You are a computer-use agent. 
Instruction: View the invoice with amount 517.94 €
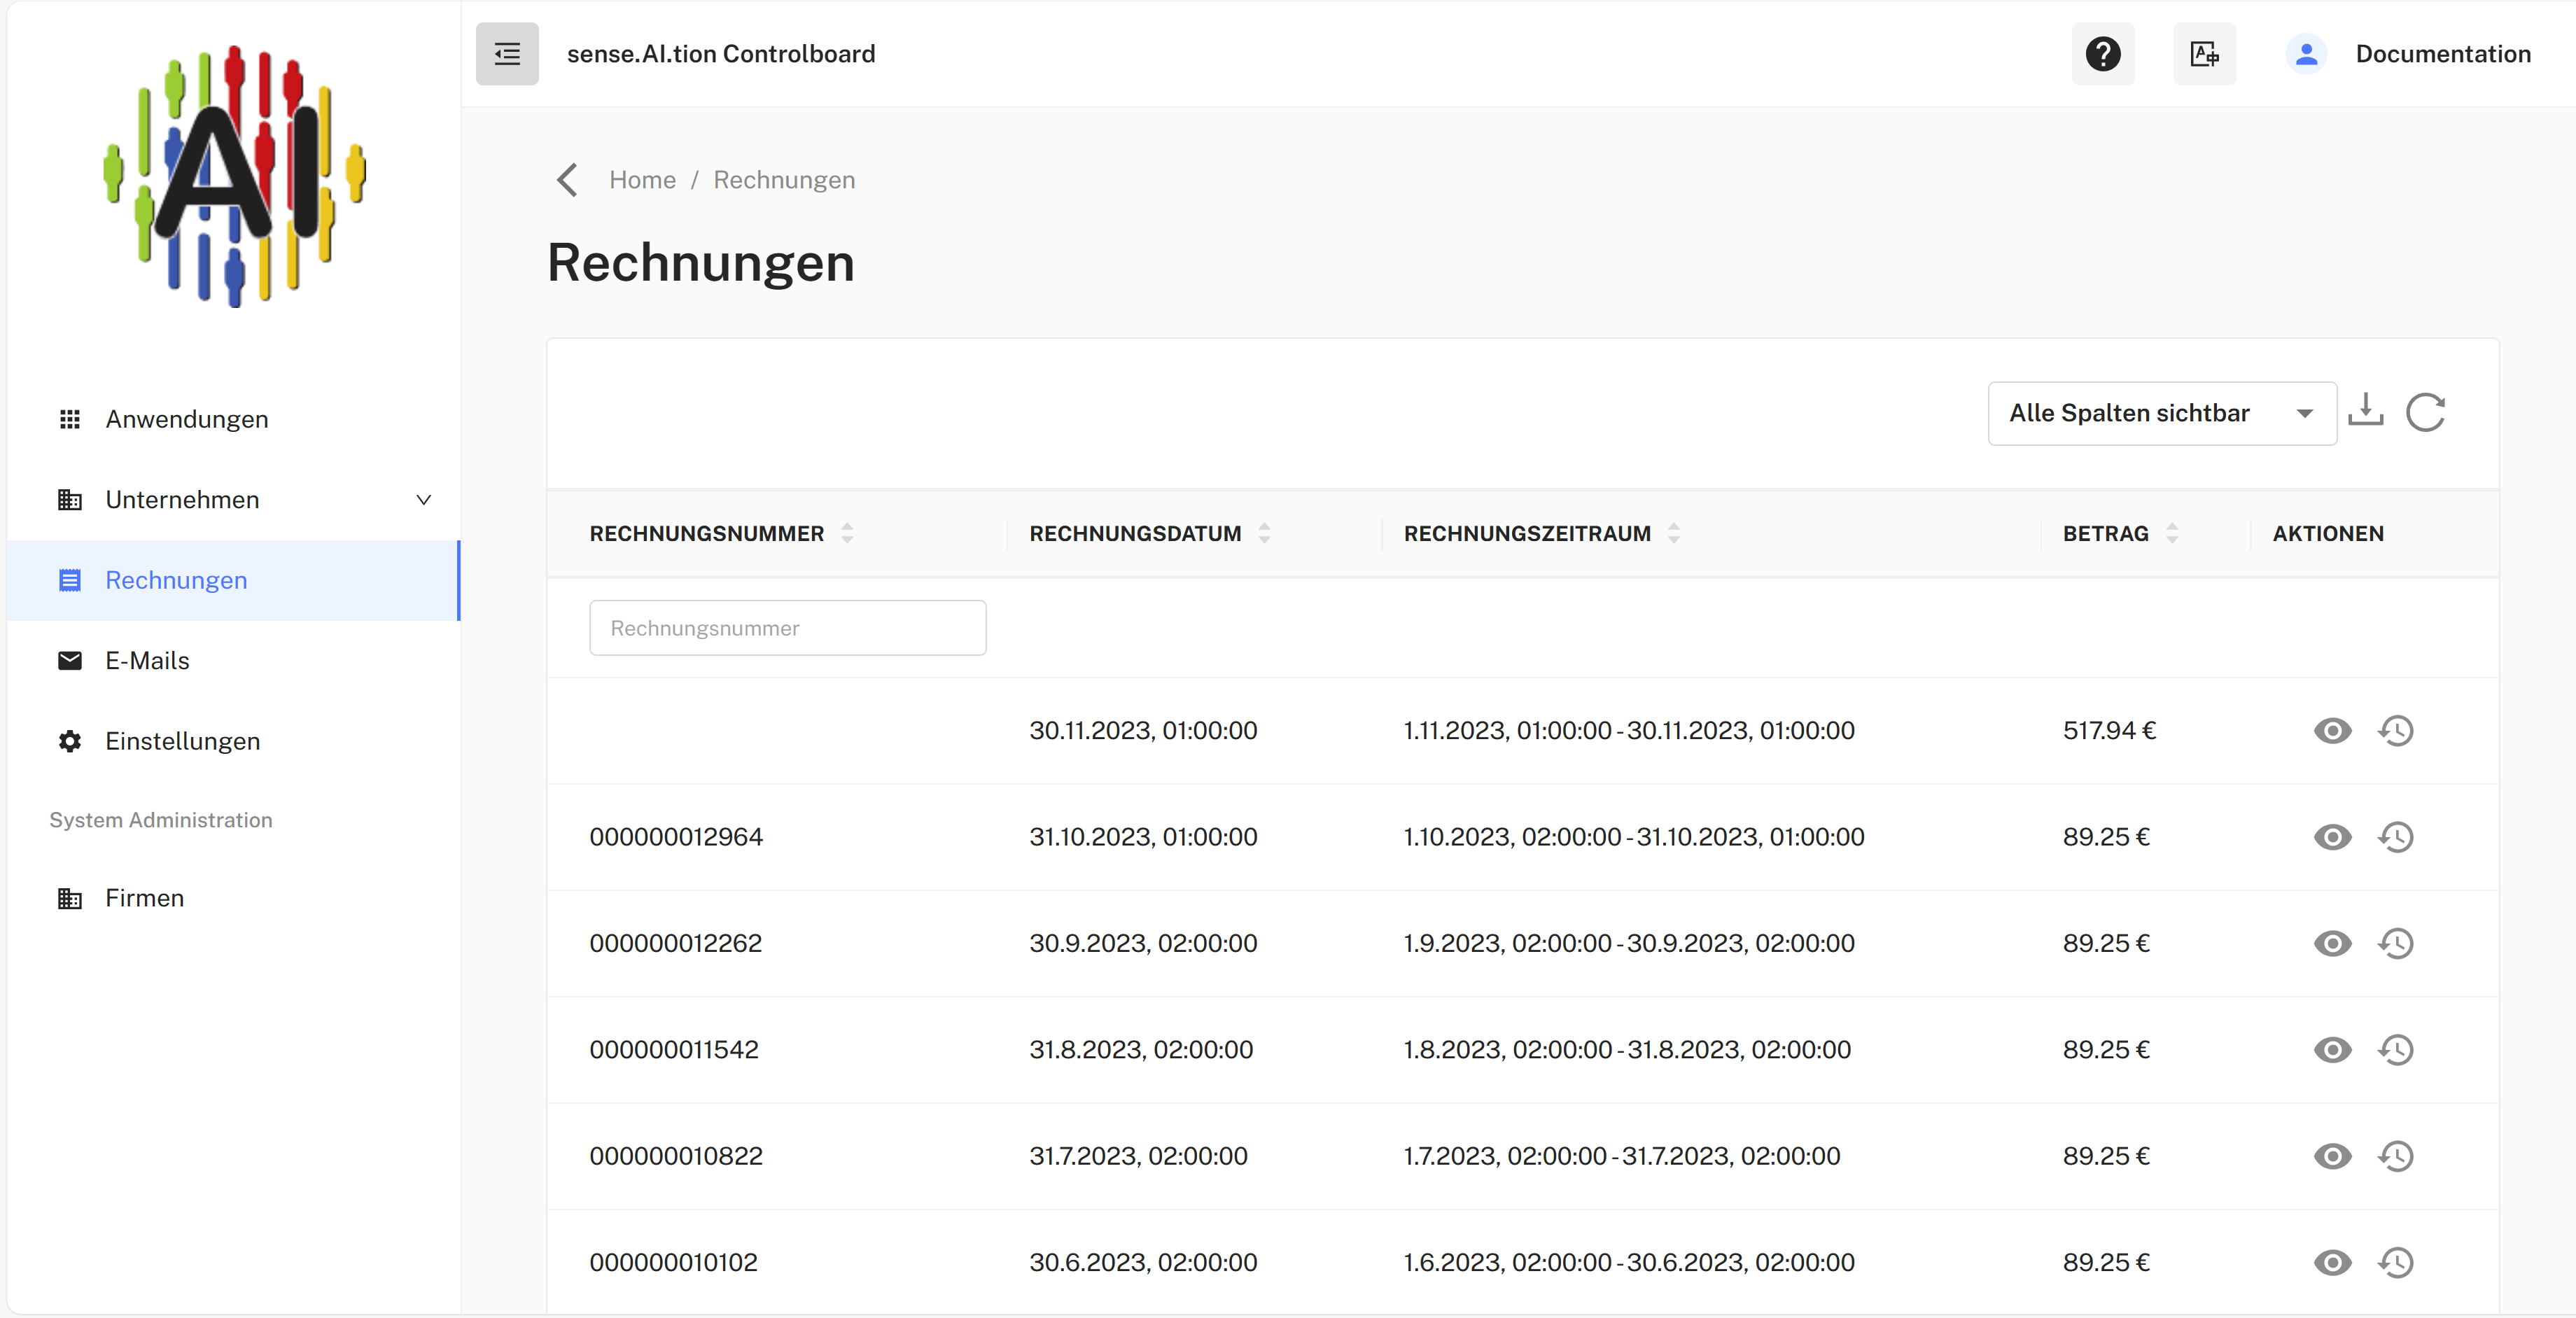point(2332,731)
